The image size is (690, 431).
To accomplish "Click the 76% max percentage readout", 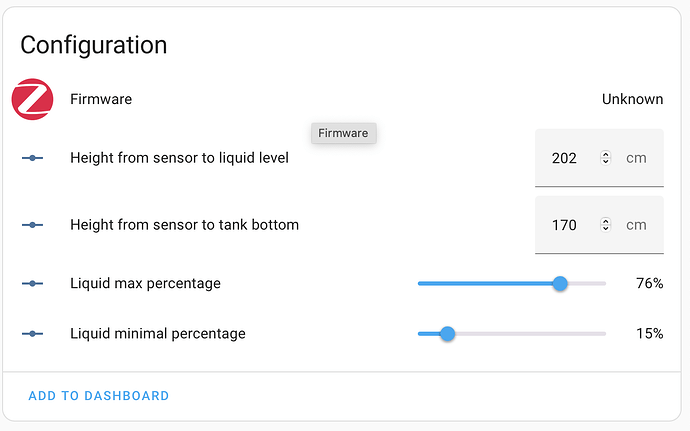I will point(649,284).
